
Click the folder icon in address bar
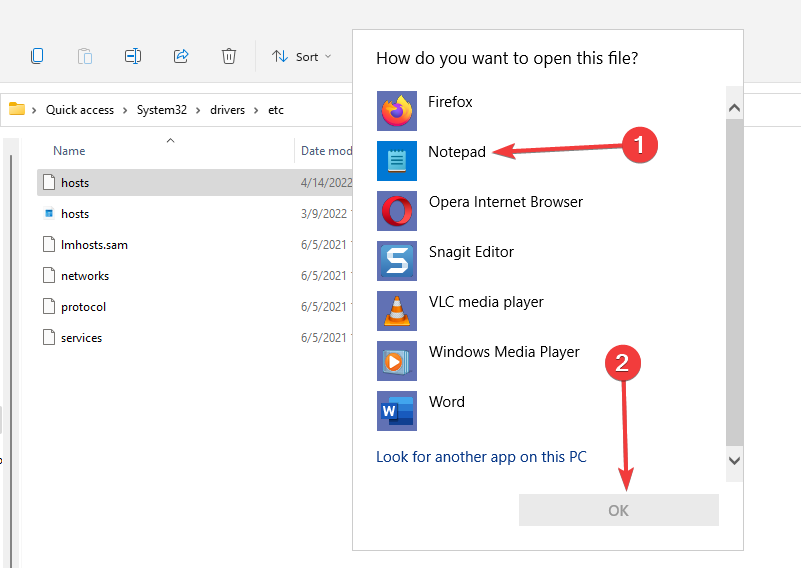pos(17,109)
